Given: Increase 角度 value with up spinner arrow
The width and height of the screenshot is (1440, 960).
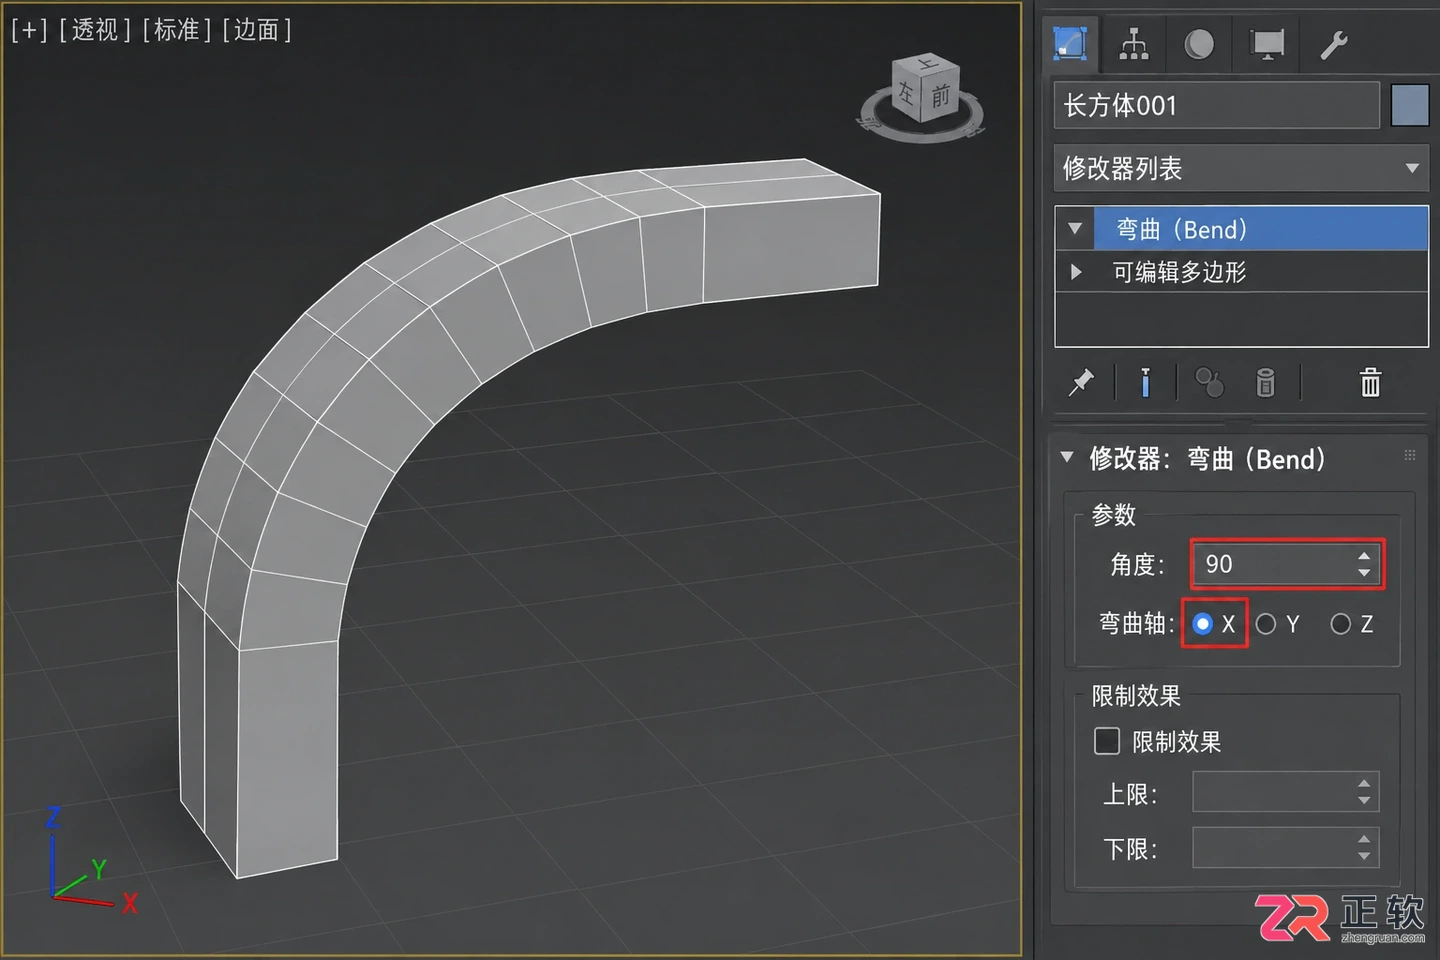Looking at the screenshot, I should point(1364,556).
